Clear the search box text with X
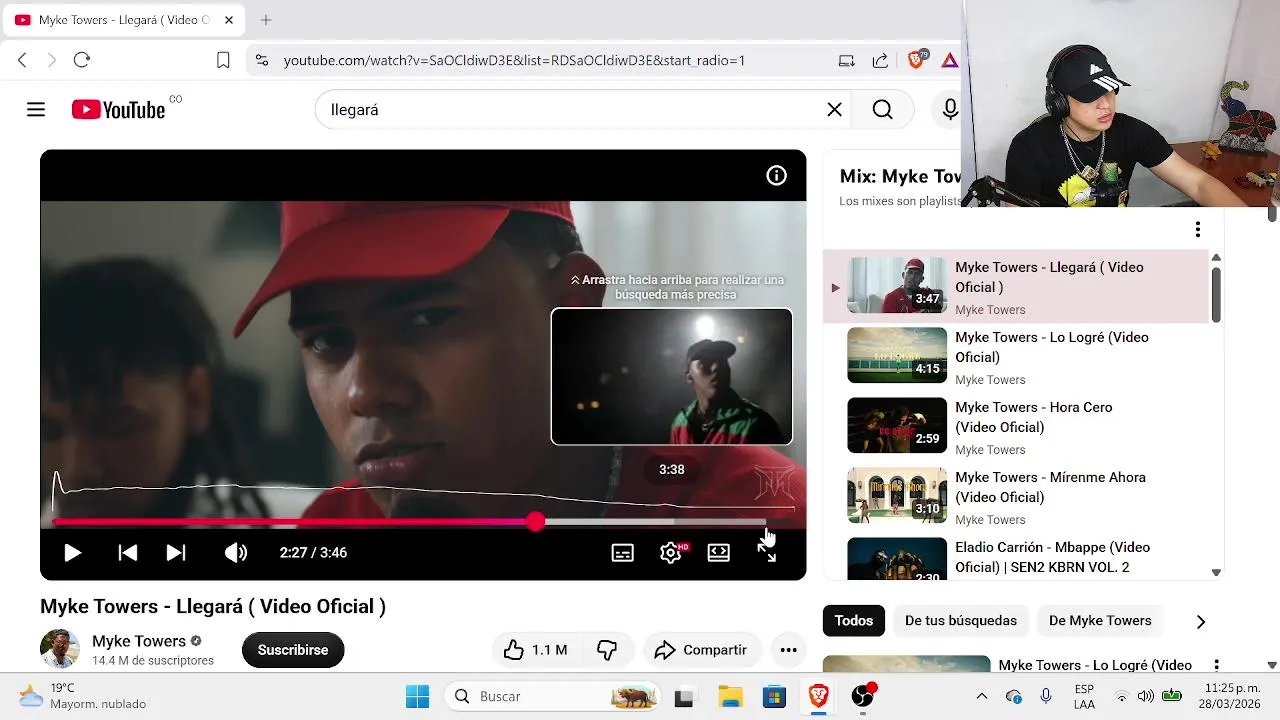This screenshot has height=720, width=1280. 834,110
